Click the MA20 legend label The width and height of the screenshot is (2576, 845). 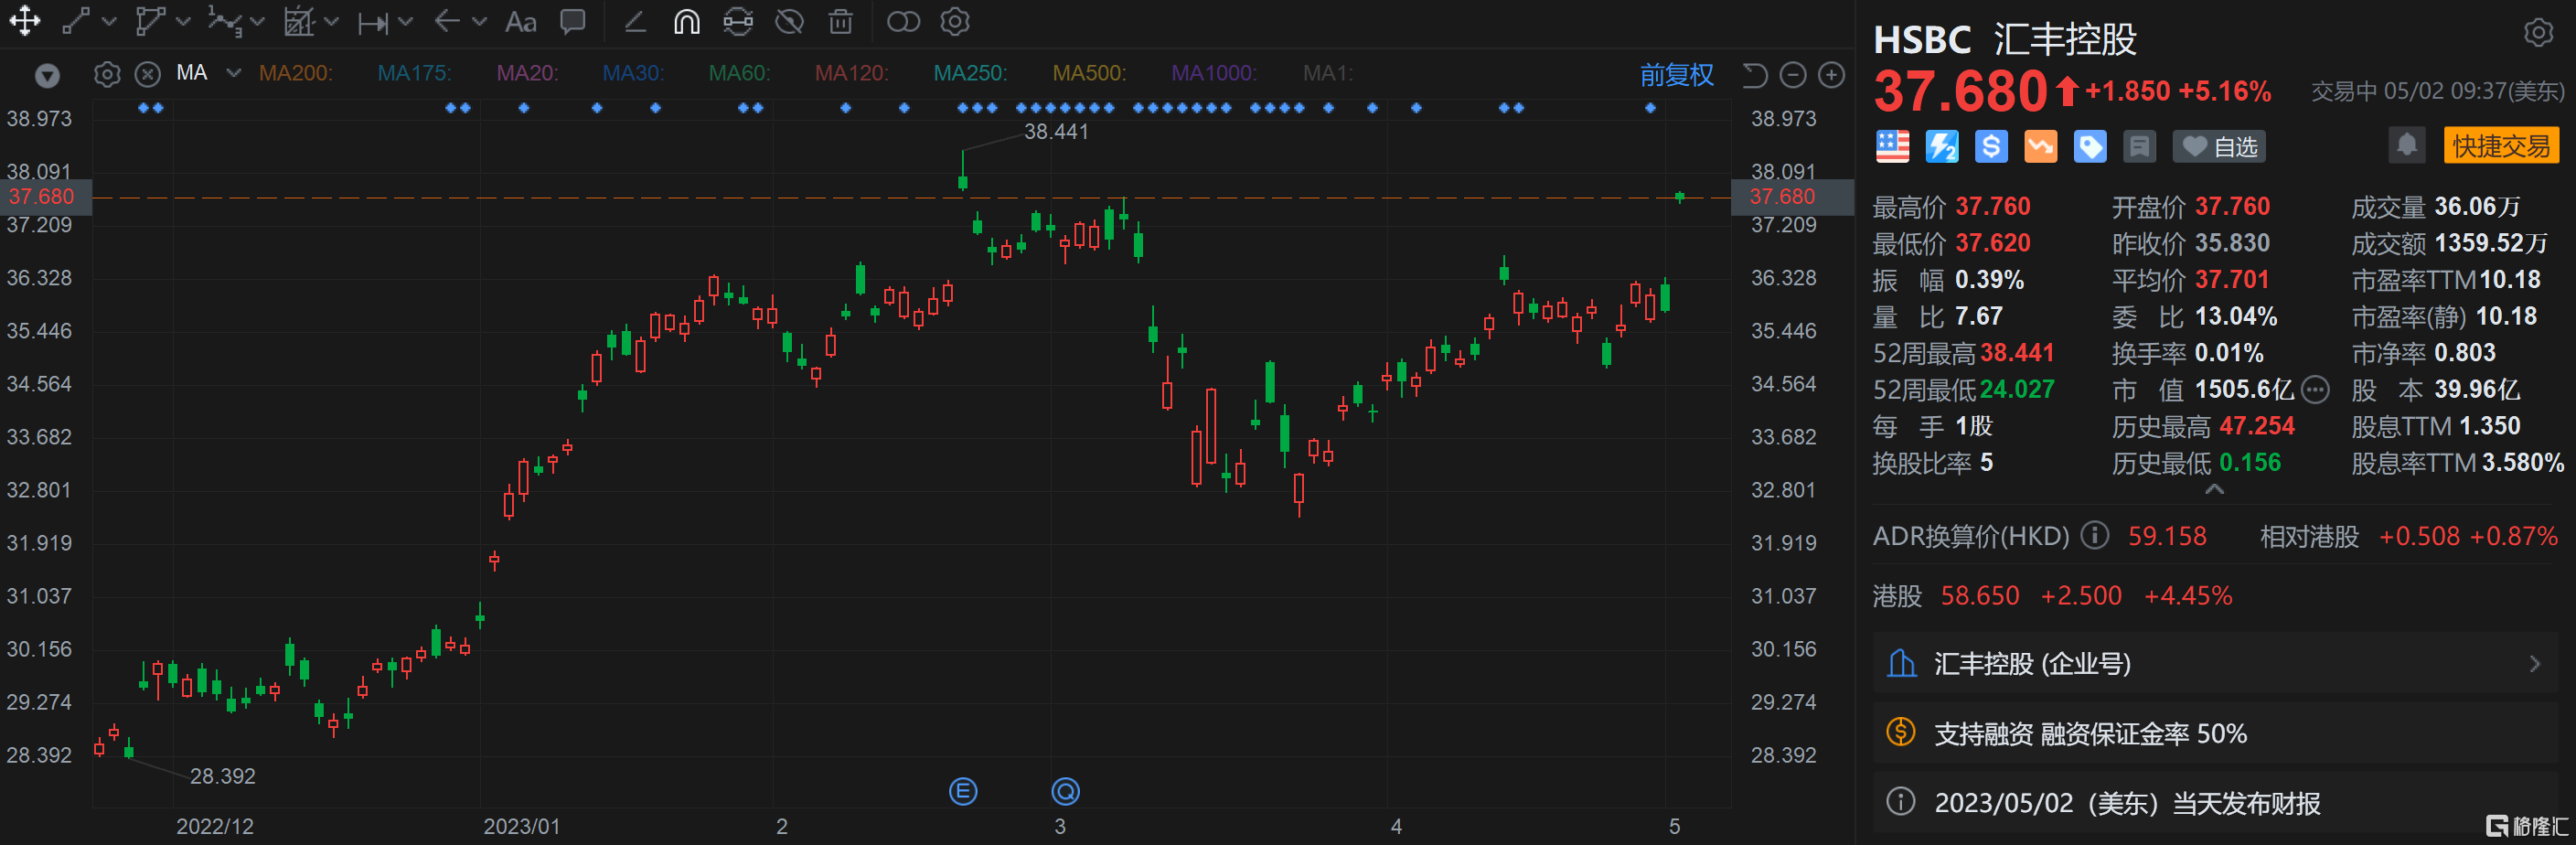click(x=528, y=73)
